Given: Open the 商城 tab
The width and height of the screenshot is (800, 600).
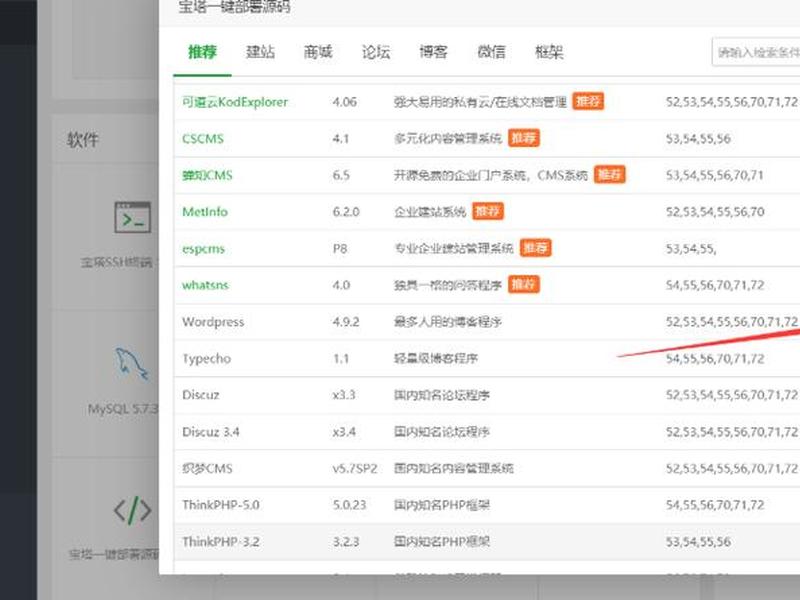Looking at the screenshot, I should [318, 52].
